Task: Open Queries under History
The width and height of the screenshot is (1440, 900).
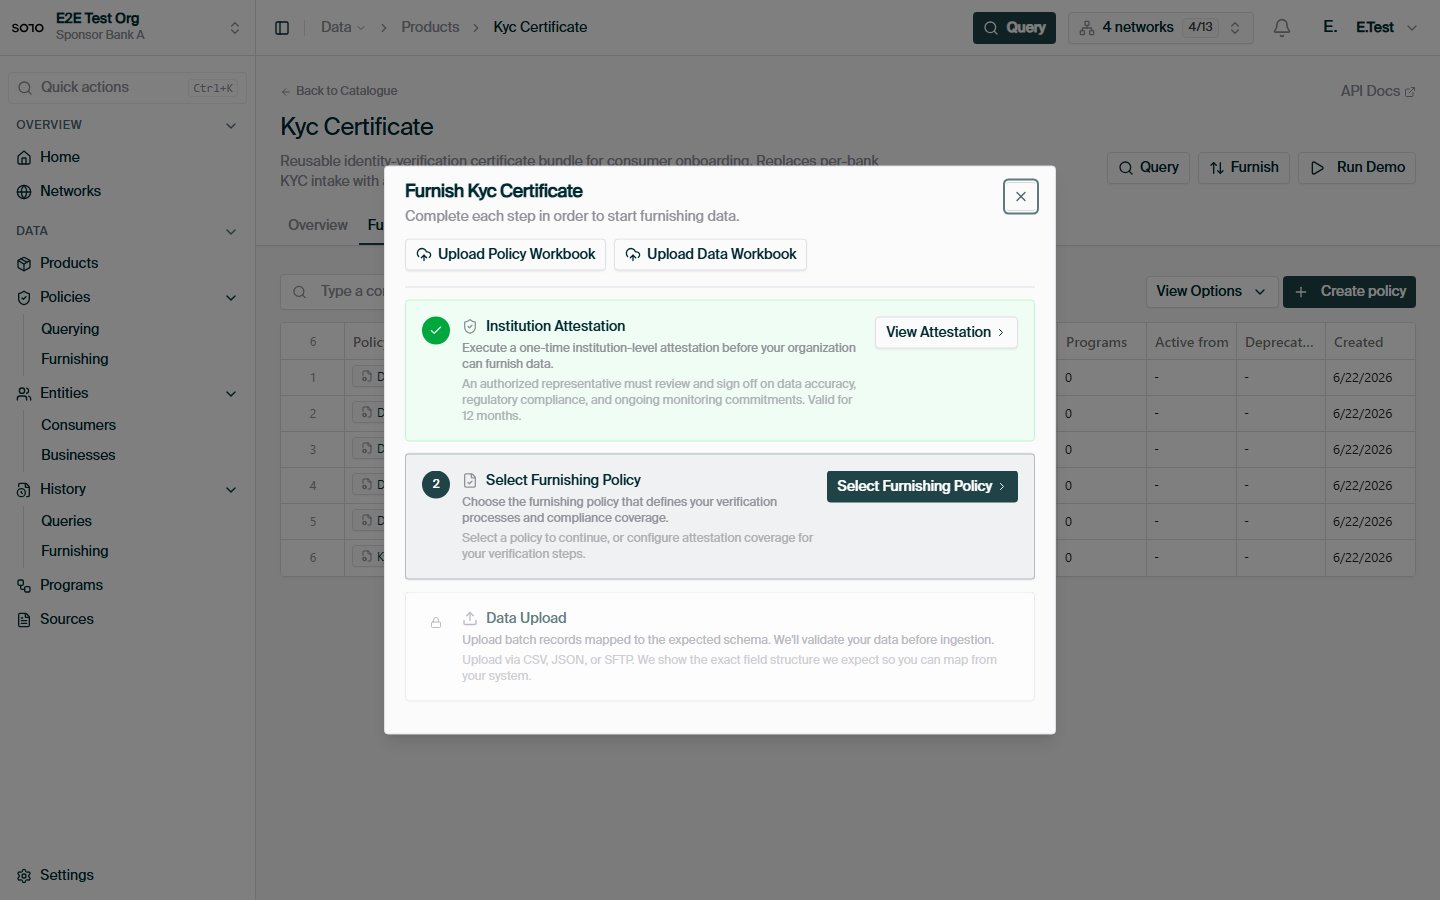Action: [x=66, y=521]
